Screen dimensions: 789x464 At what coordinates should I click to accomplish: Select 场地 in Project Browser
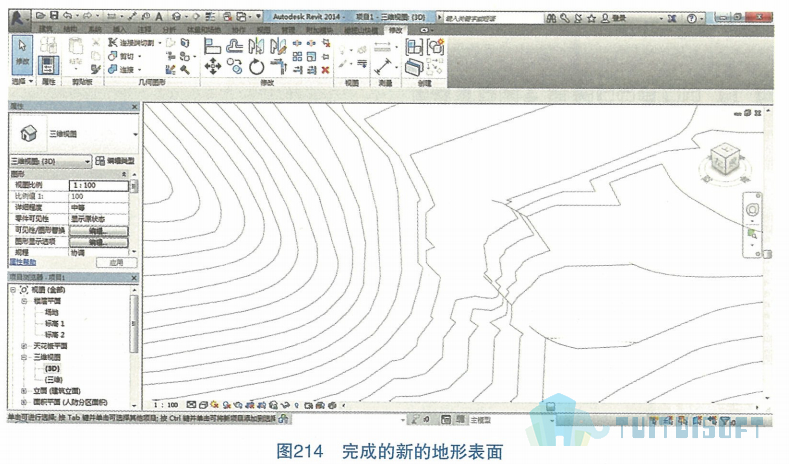point(51,313)
